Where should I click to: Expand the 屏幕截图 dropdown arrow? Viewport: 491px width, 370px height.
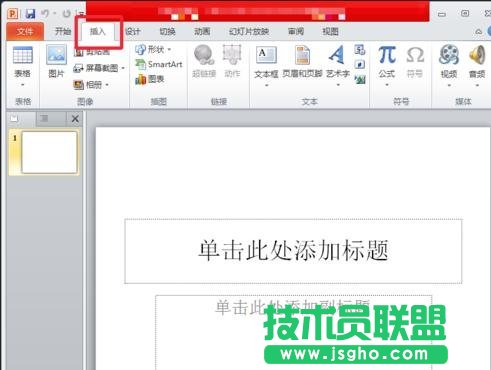click(123, 68)
